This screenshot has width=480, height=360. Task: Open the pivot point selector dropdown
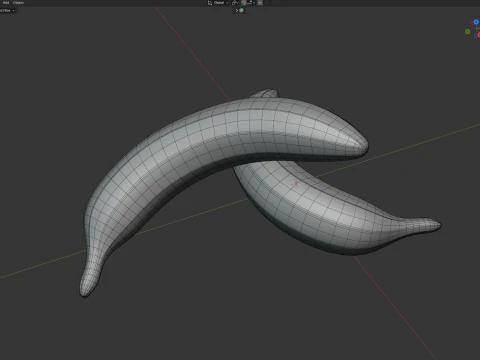pos(235,3)
